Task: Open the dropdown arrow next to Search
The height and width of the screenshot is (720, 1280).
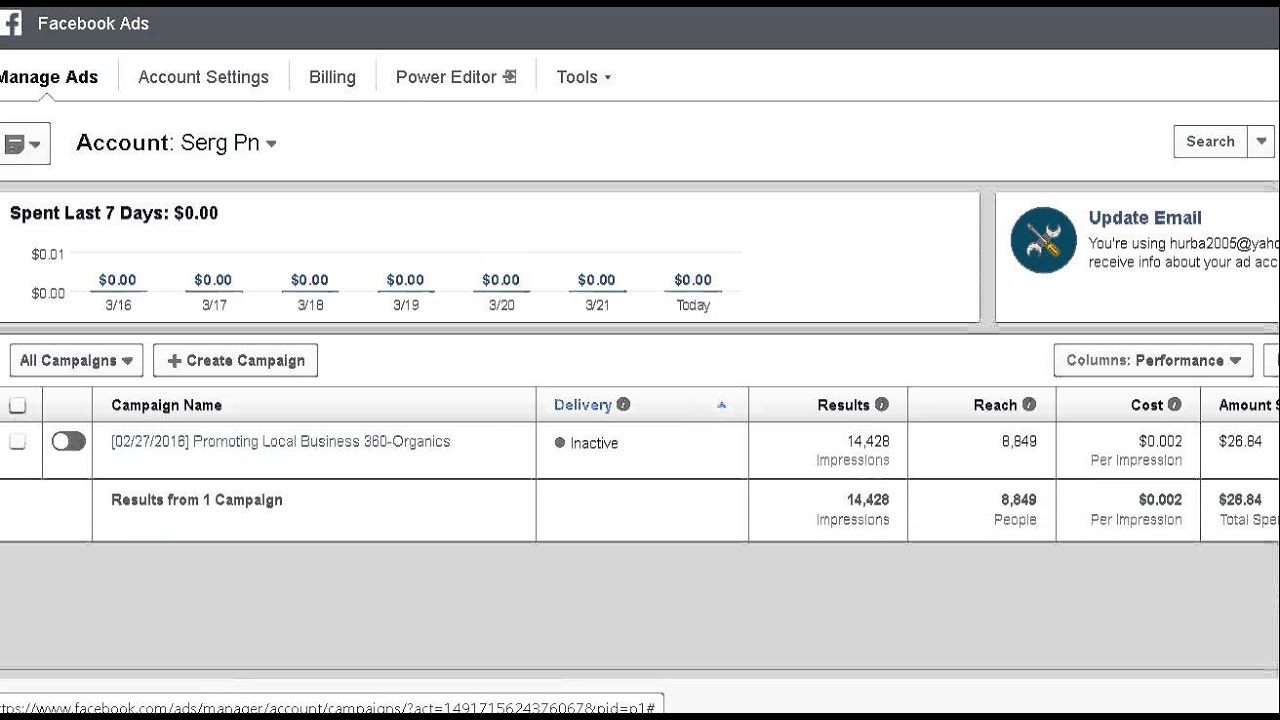Action: tap(1261, 141)
